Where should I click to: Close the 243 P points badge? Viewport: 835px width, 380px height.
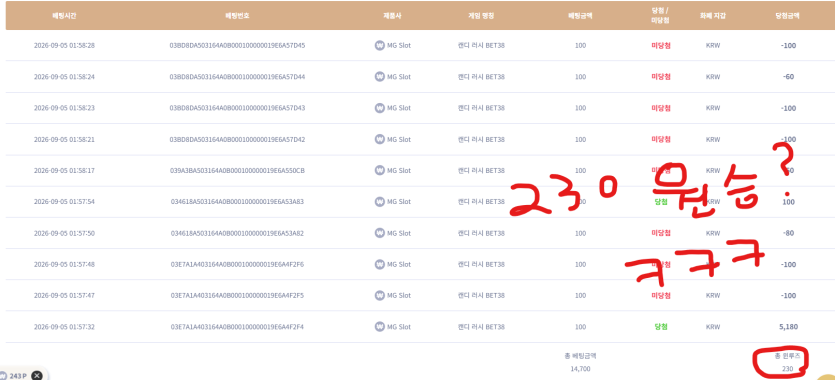[36, 376]
